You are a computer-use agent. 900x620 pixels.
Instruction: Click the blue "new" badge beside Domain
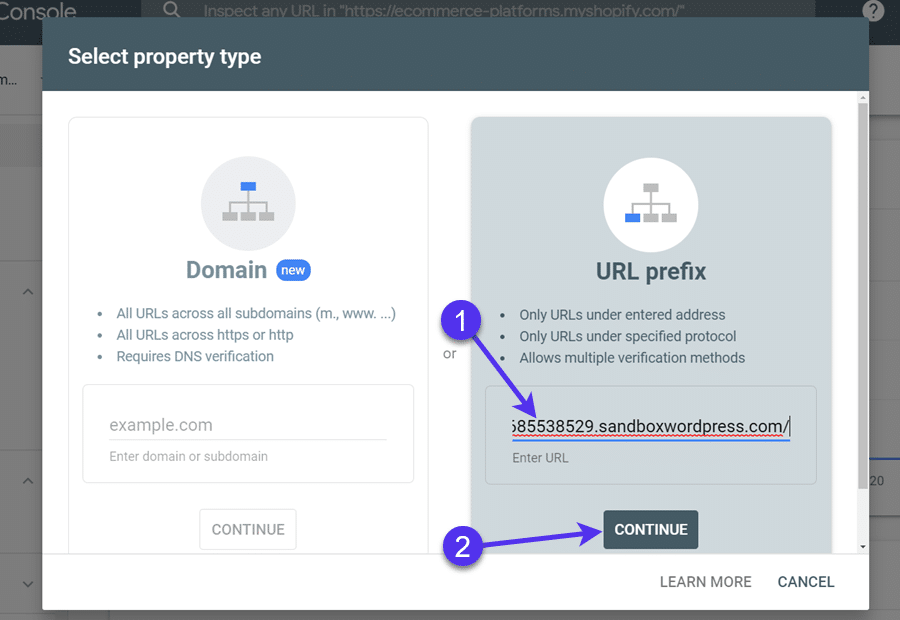click(293, 270)
